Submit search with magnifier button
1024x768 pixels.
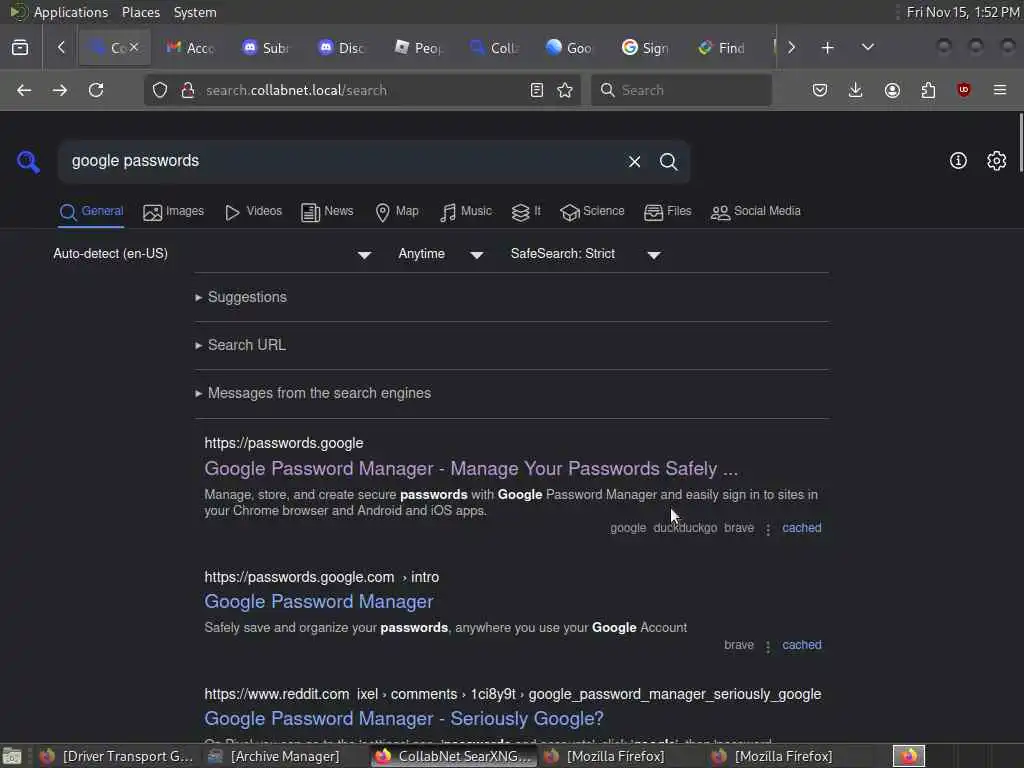(x=668, y=161)
